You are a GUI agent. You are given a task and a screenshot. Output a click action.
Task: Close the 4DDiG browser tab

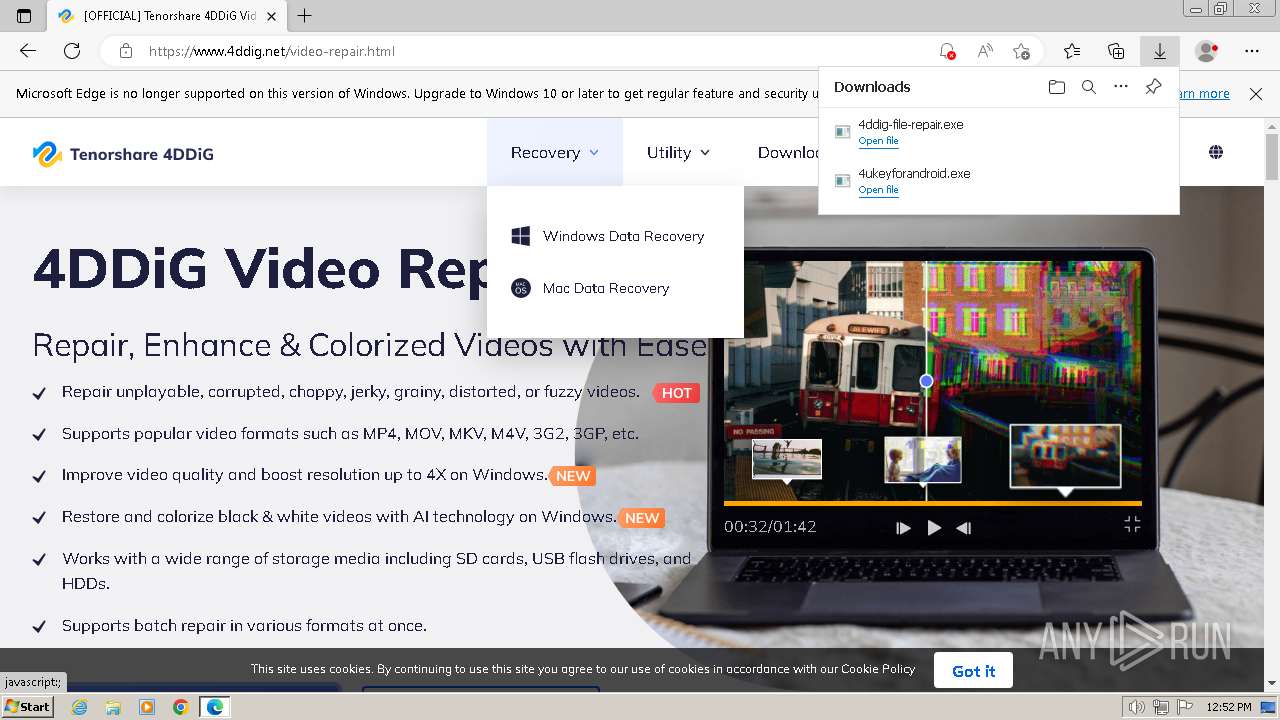click(x=271, y=16)
